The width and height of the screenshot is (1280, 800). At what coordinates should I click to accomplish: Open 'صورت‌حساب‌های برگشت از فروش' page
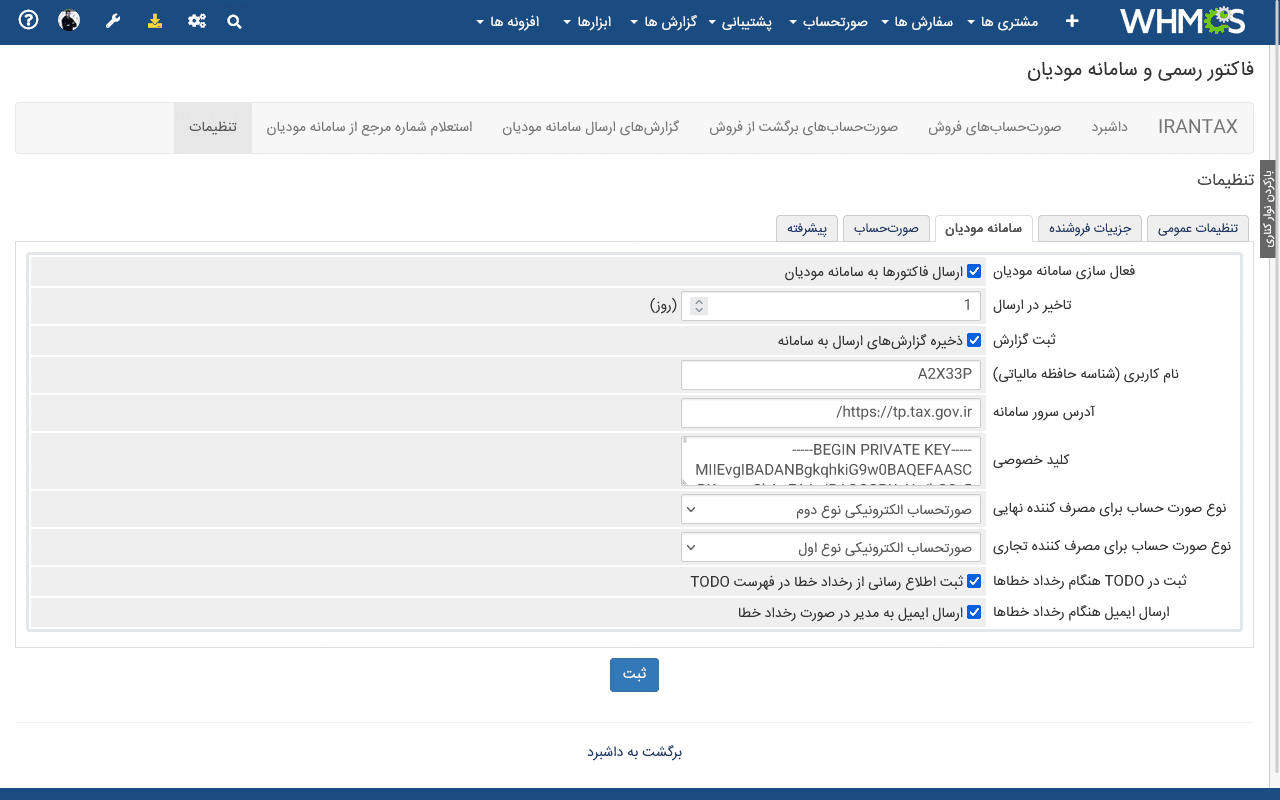[x=804, y=127]
